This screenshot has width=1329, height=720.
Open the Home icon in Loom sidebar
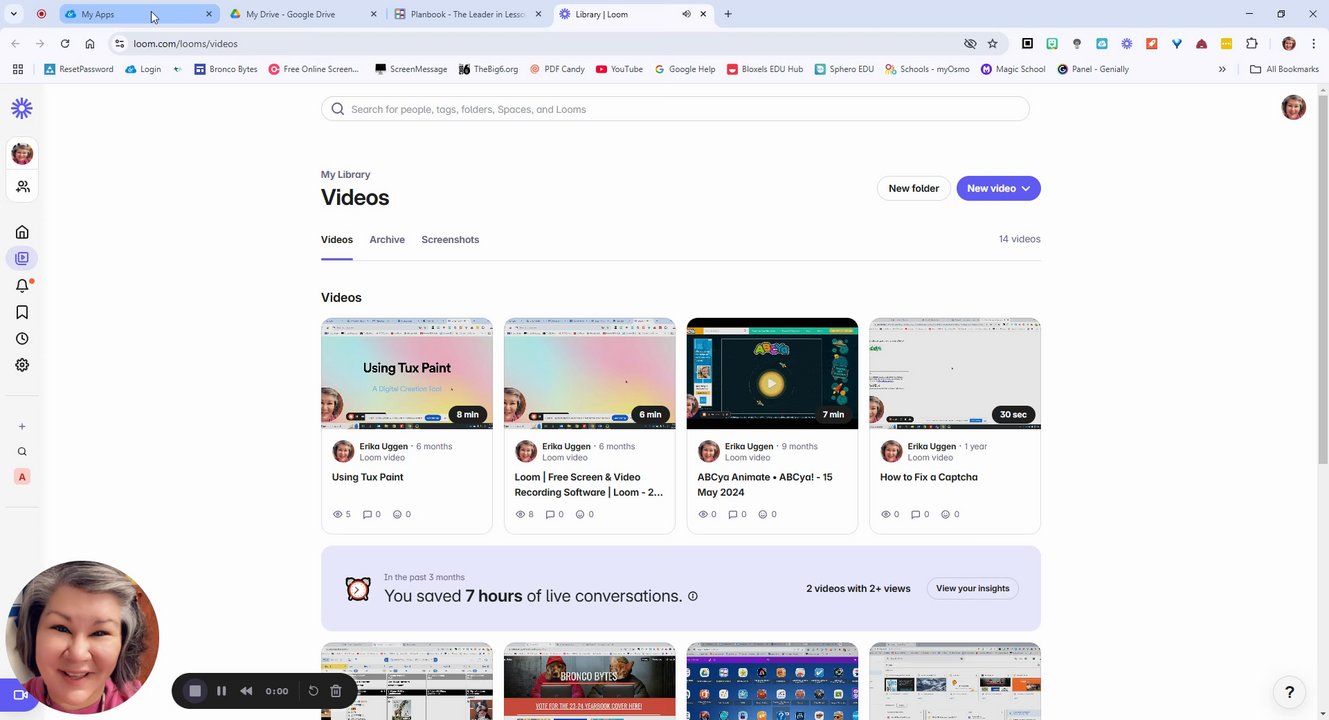pos(22,232)
